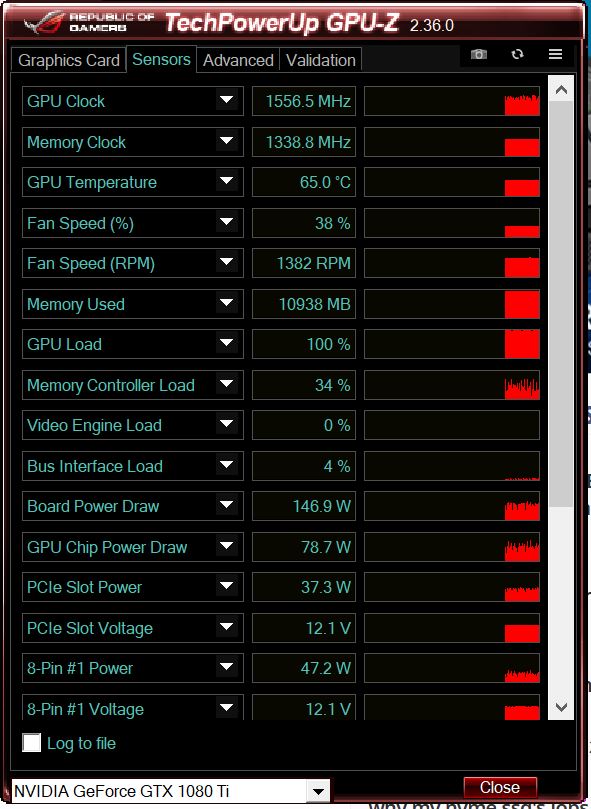
Task: Open the PCIe Slot Voltage dropdown
Action: 227,628
